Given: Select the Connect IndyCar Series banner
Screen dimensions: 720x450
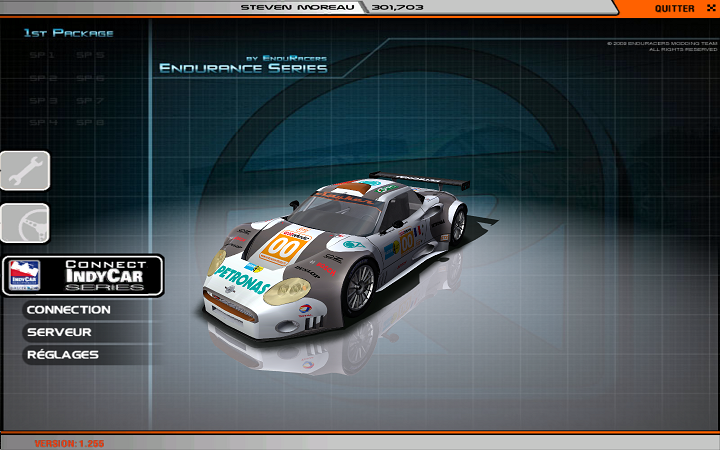Looking at the screenshot, I should (83, 276).
